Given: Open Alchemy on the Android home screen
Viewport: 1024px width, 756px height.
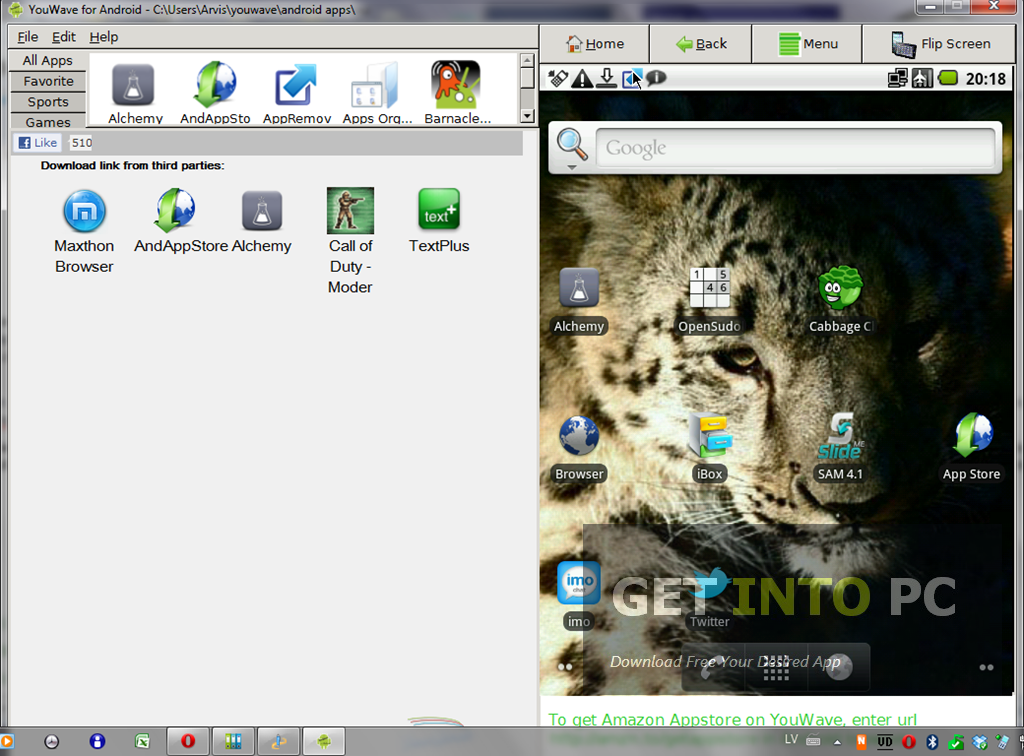Looking at the screenshot, I should (579, 301).
